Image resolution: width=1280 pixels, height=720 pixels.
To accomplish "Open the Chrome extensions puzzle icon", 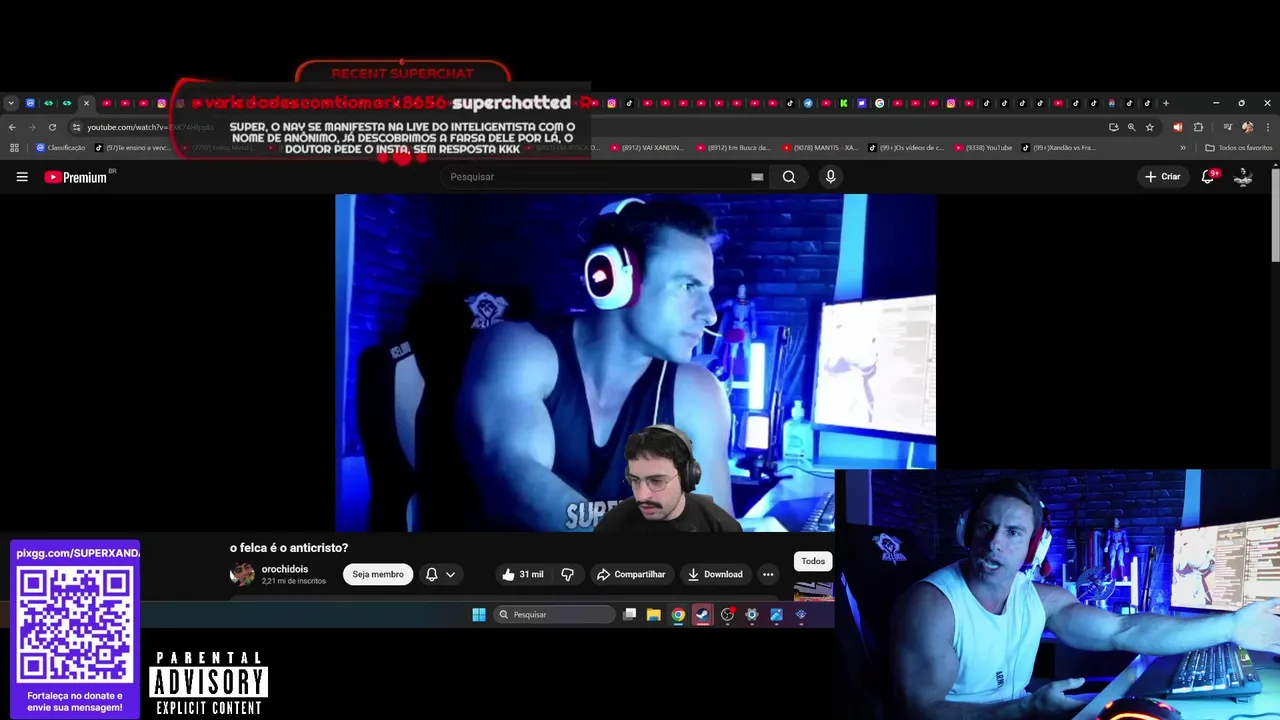I will click(1198, 127).
